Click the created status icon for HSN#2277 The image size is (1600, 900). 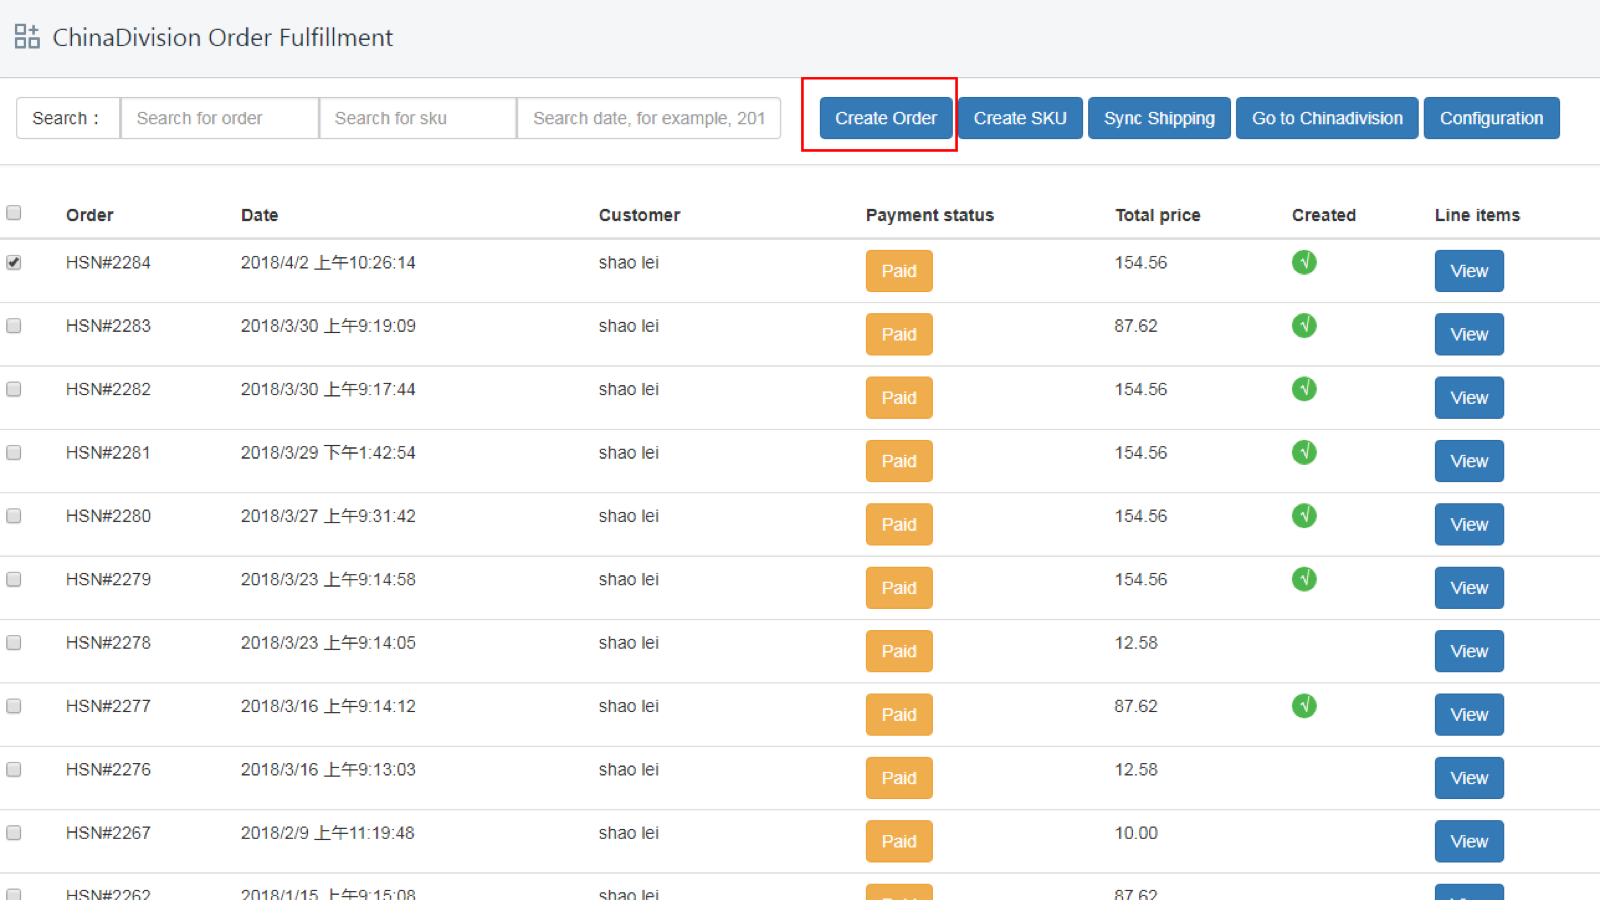[x=1304, y=706]
